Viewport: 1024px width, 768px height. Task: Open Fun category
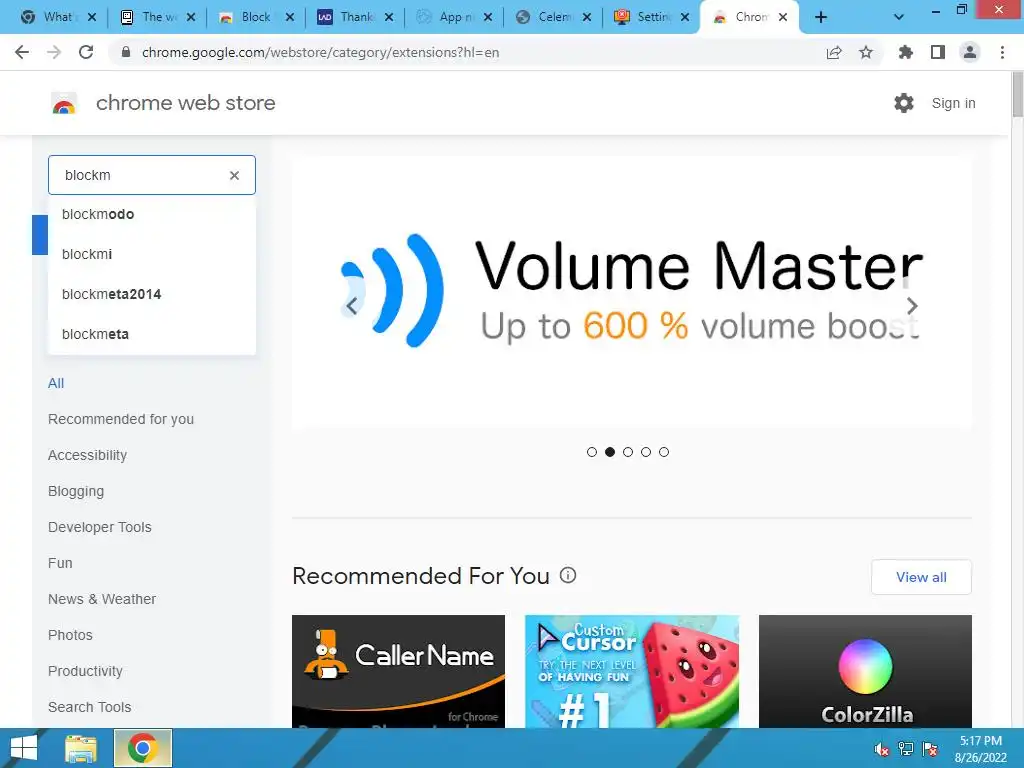[60, 563]
